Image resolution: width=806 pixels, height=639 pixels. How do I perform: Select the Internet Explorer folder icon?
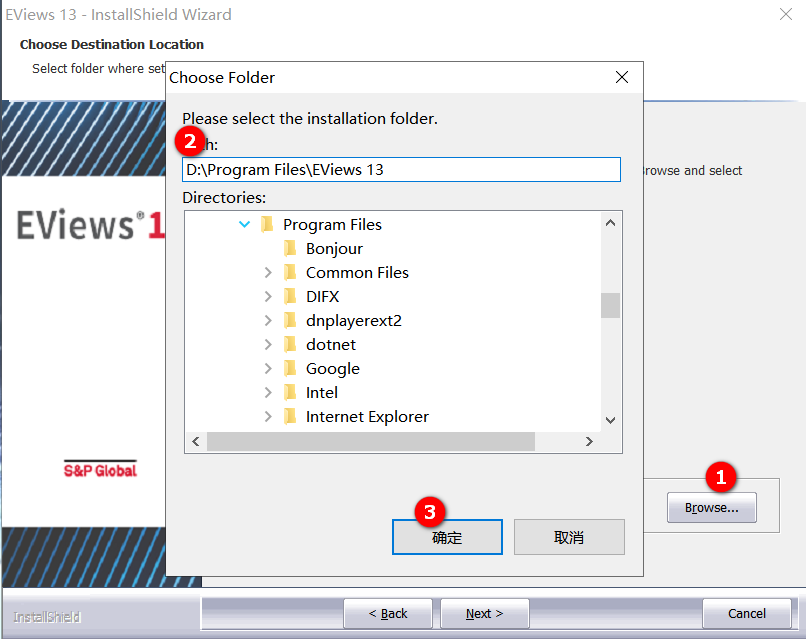click(x=290, y=416)
